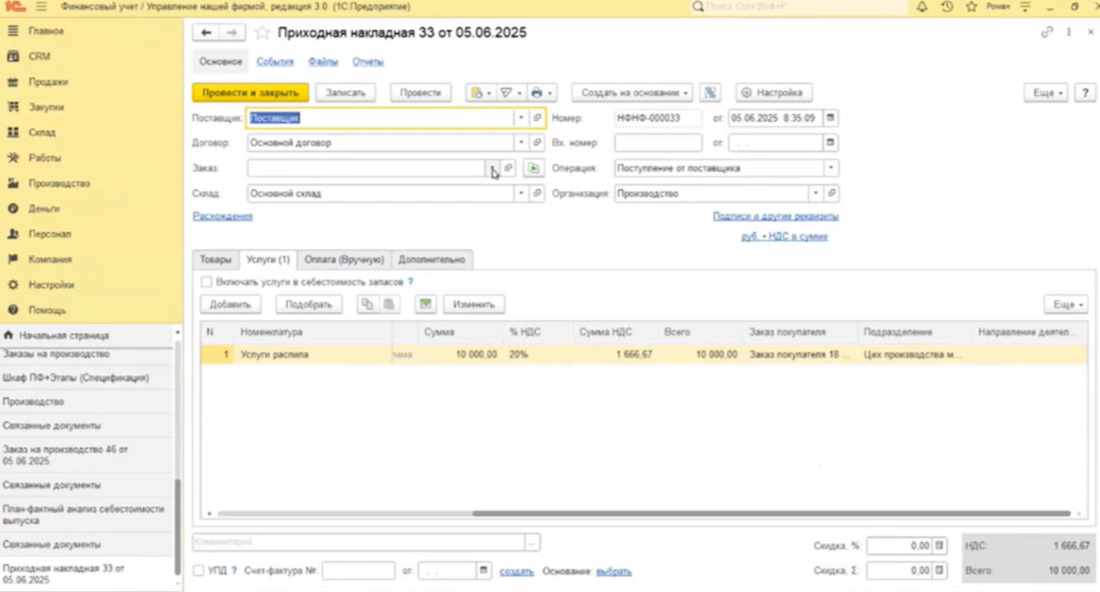Open the Расхождения link
Image resolution: width=1100 pixels, height=592 pixels.
coord(222,216)
